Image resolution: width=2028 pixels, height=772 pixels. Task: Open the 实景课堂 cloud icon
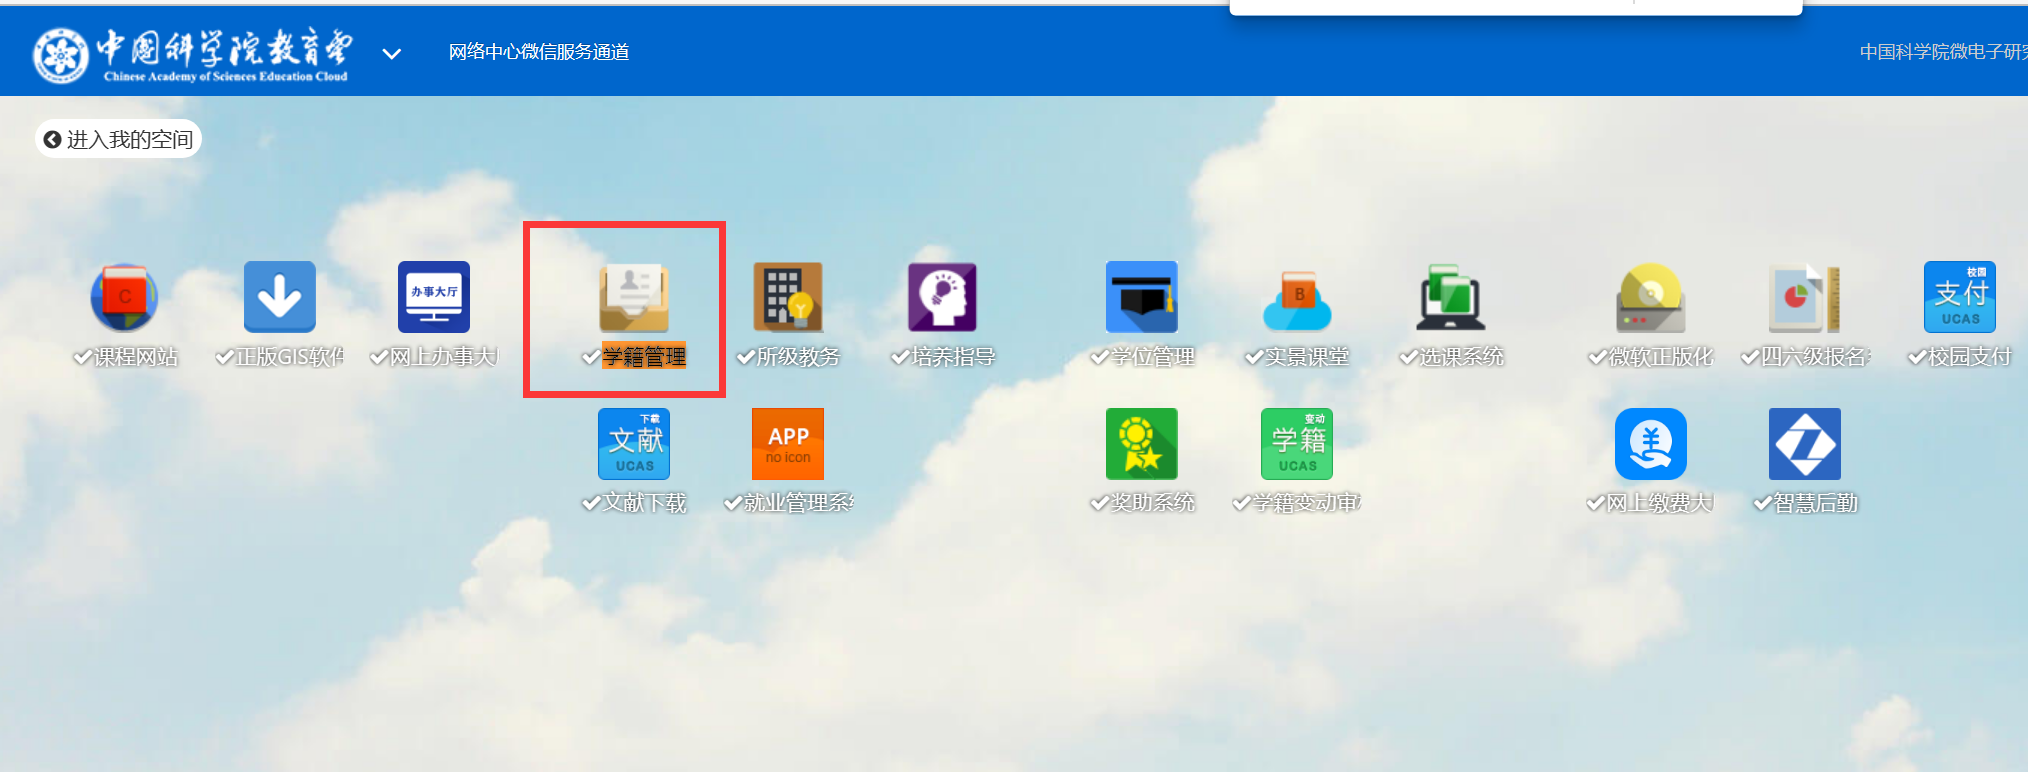[x=1296, y=297]
